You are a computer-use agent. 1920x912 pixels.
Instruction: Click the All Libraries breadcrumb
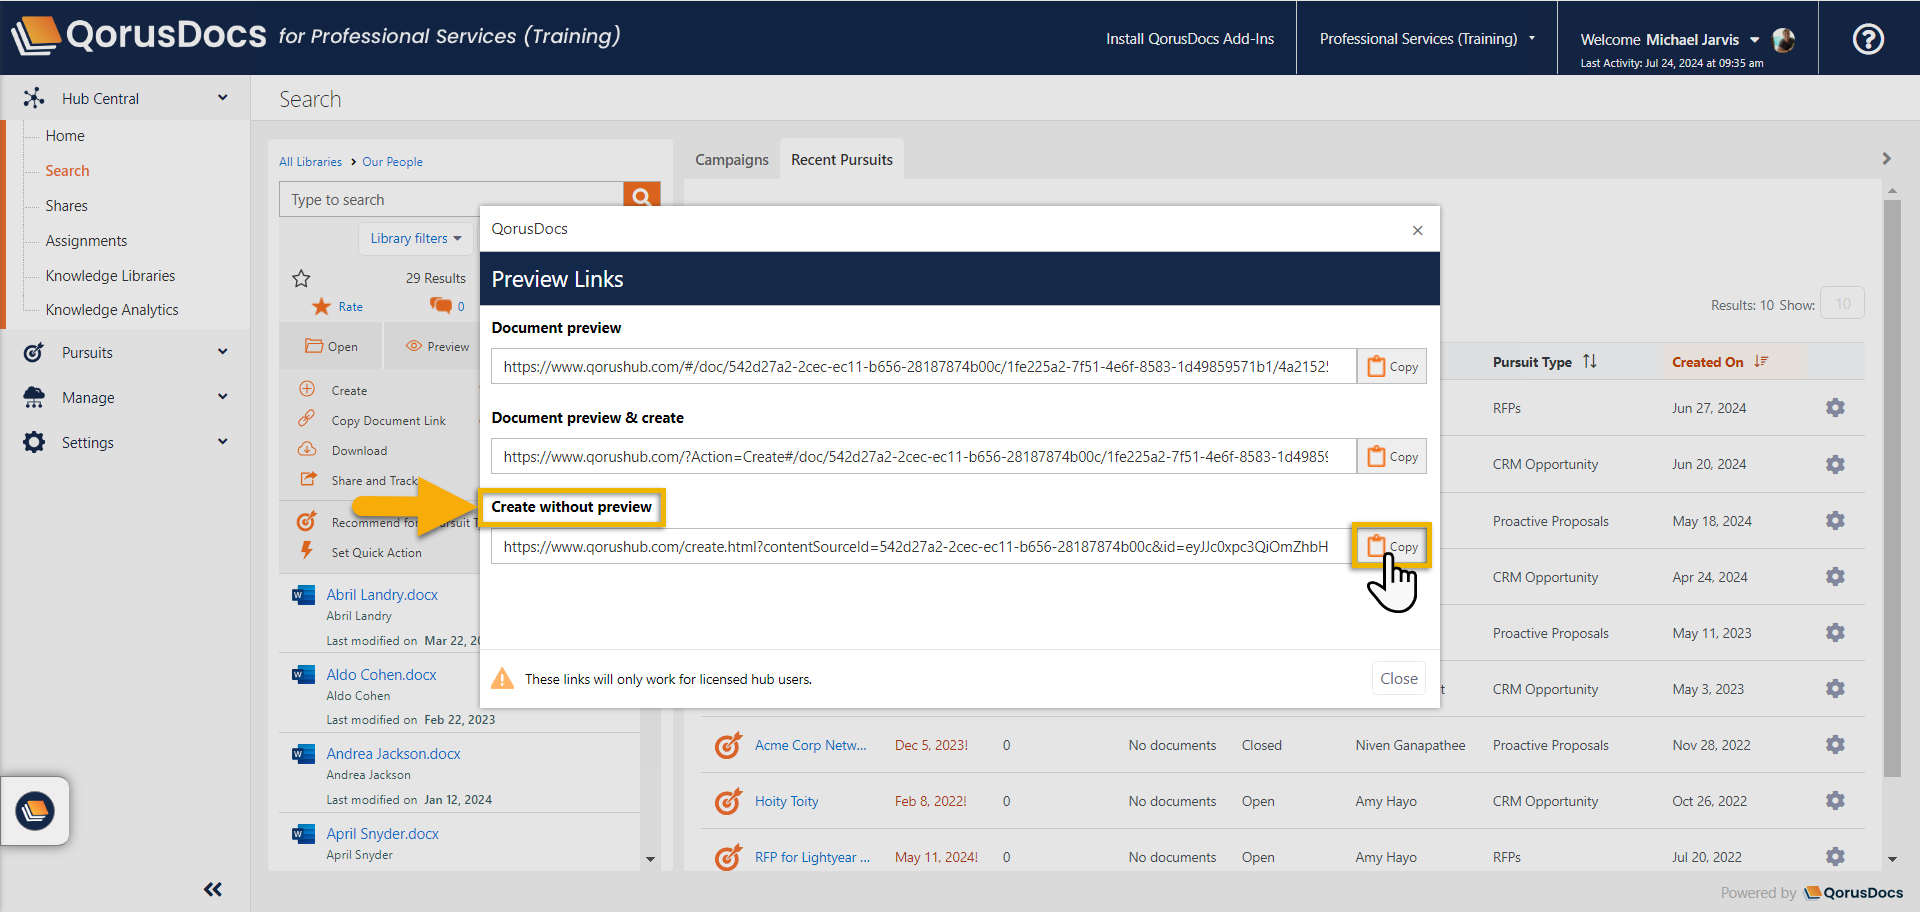click(310, 162)
